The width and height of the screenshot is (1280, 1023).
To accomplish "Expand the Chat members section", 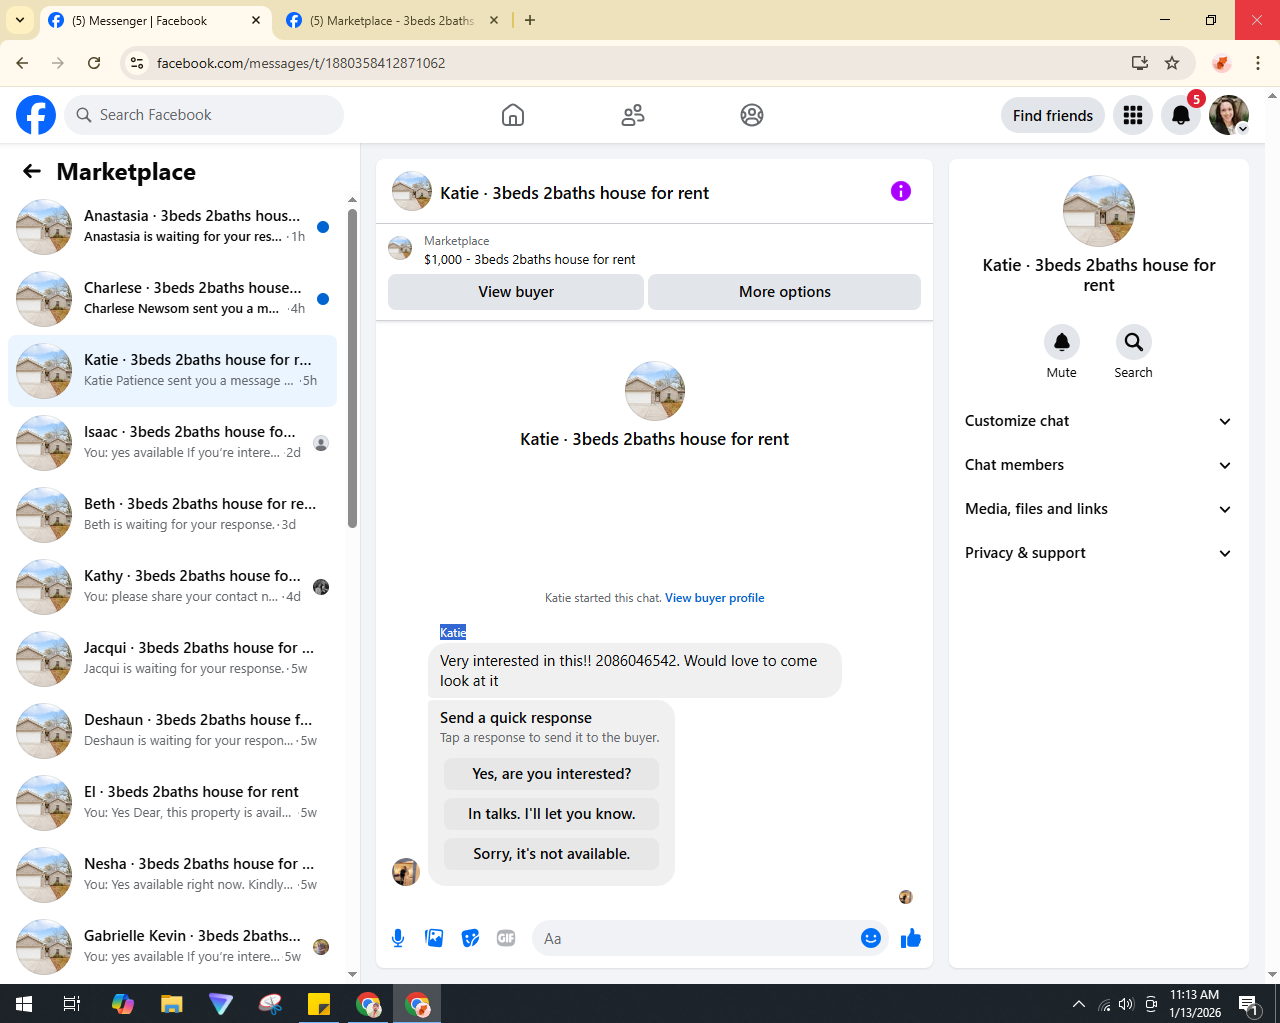I will click(1098, 465).
